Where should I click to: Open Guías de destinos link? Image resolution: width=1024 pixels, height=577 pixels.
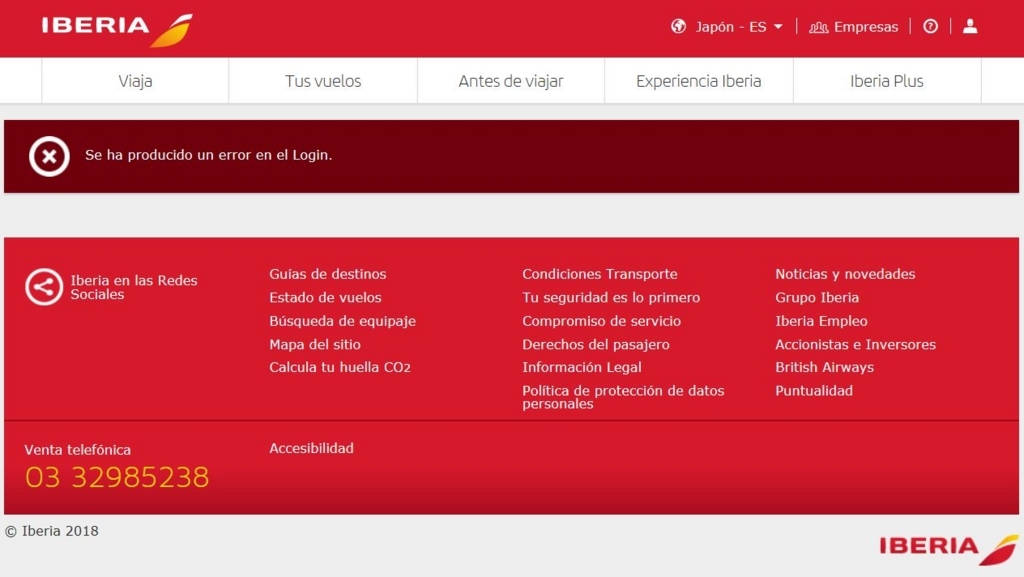pos(328,274)
